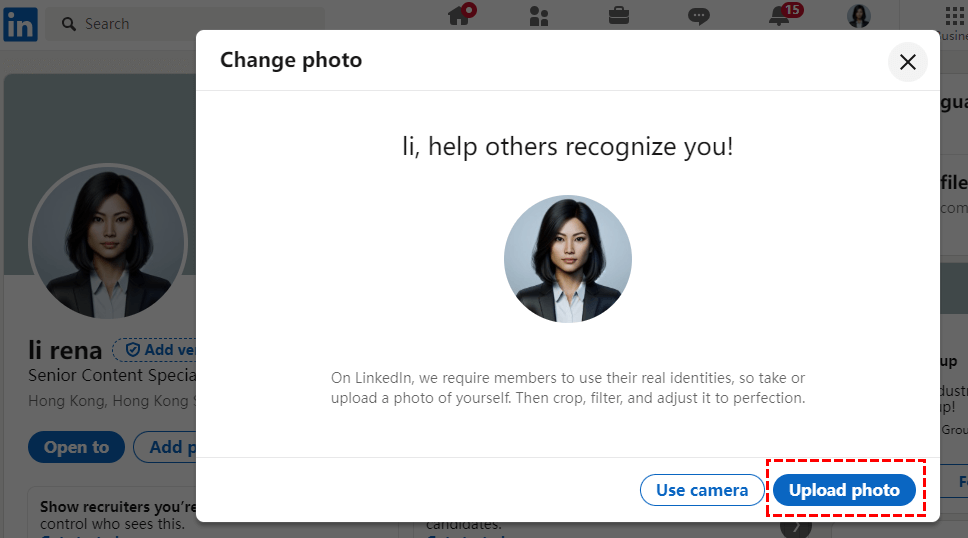Image resolution: width=968 pixels, height=538 pixels.
Task: Click the Open to button
Action: (x=76, y=447)
